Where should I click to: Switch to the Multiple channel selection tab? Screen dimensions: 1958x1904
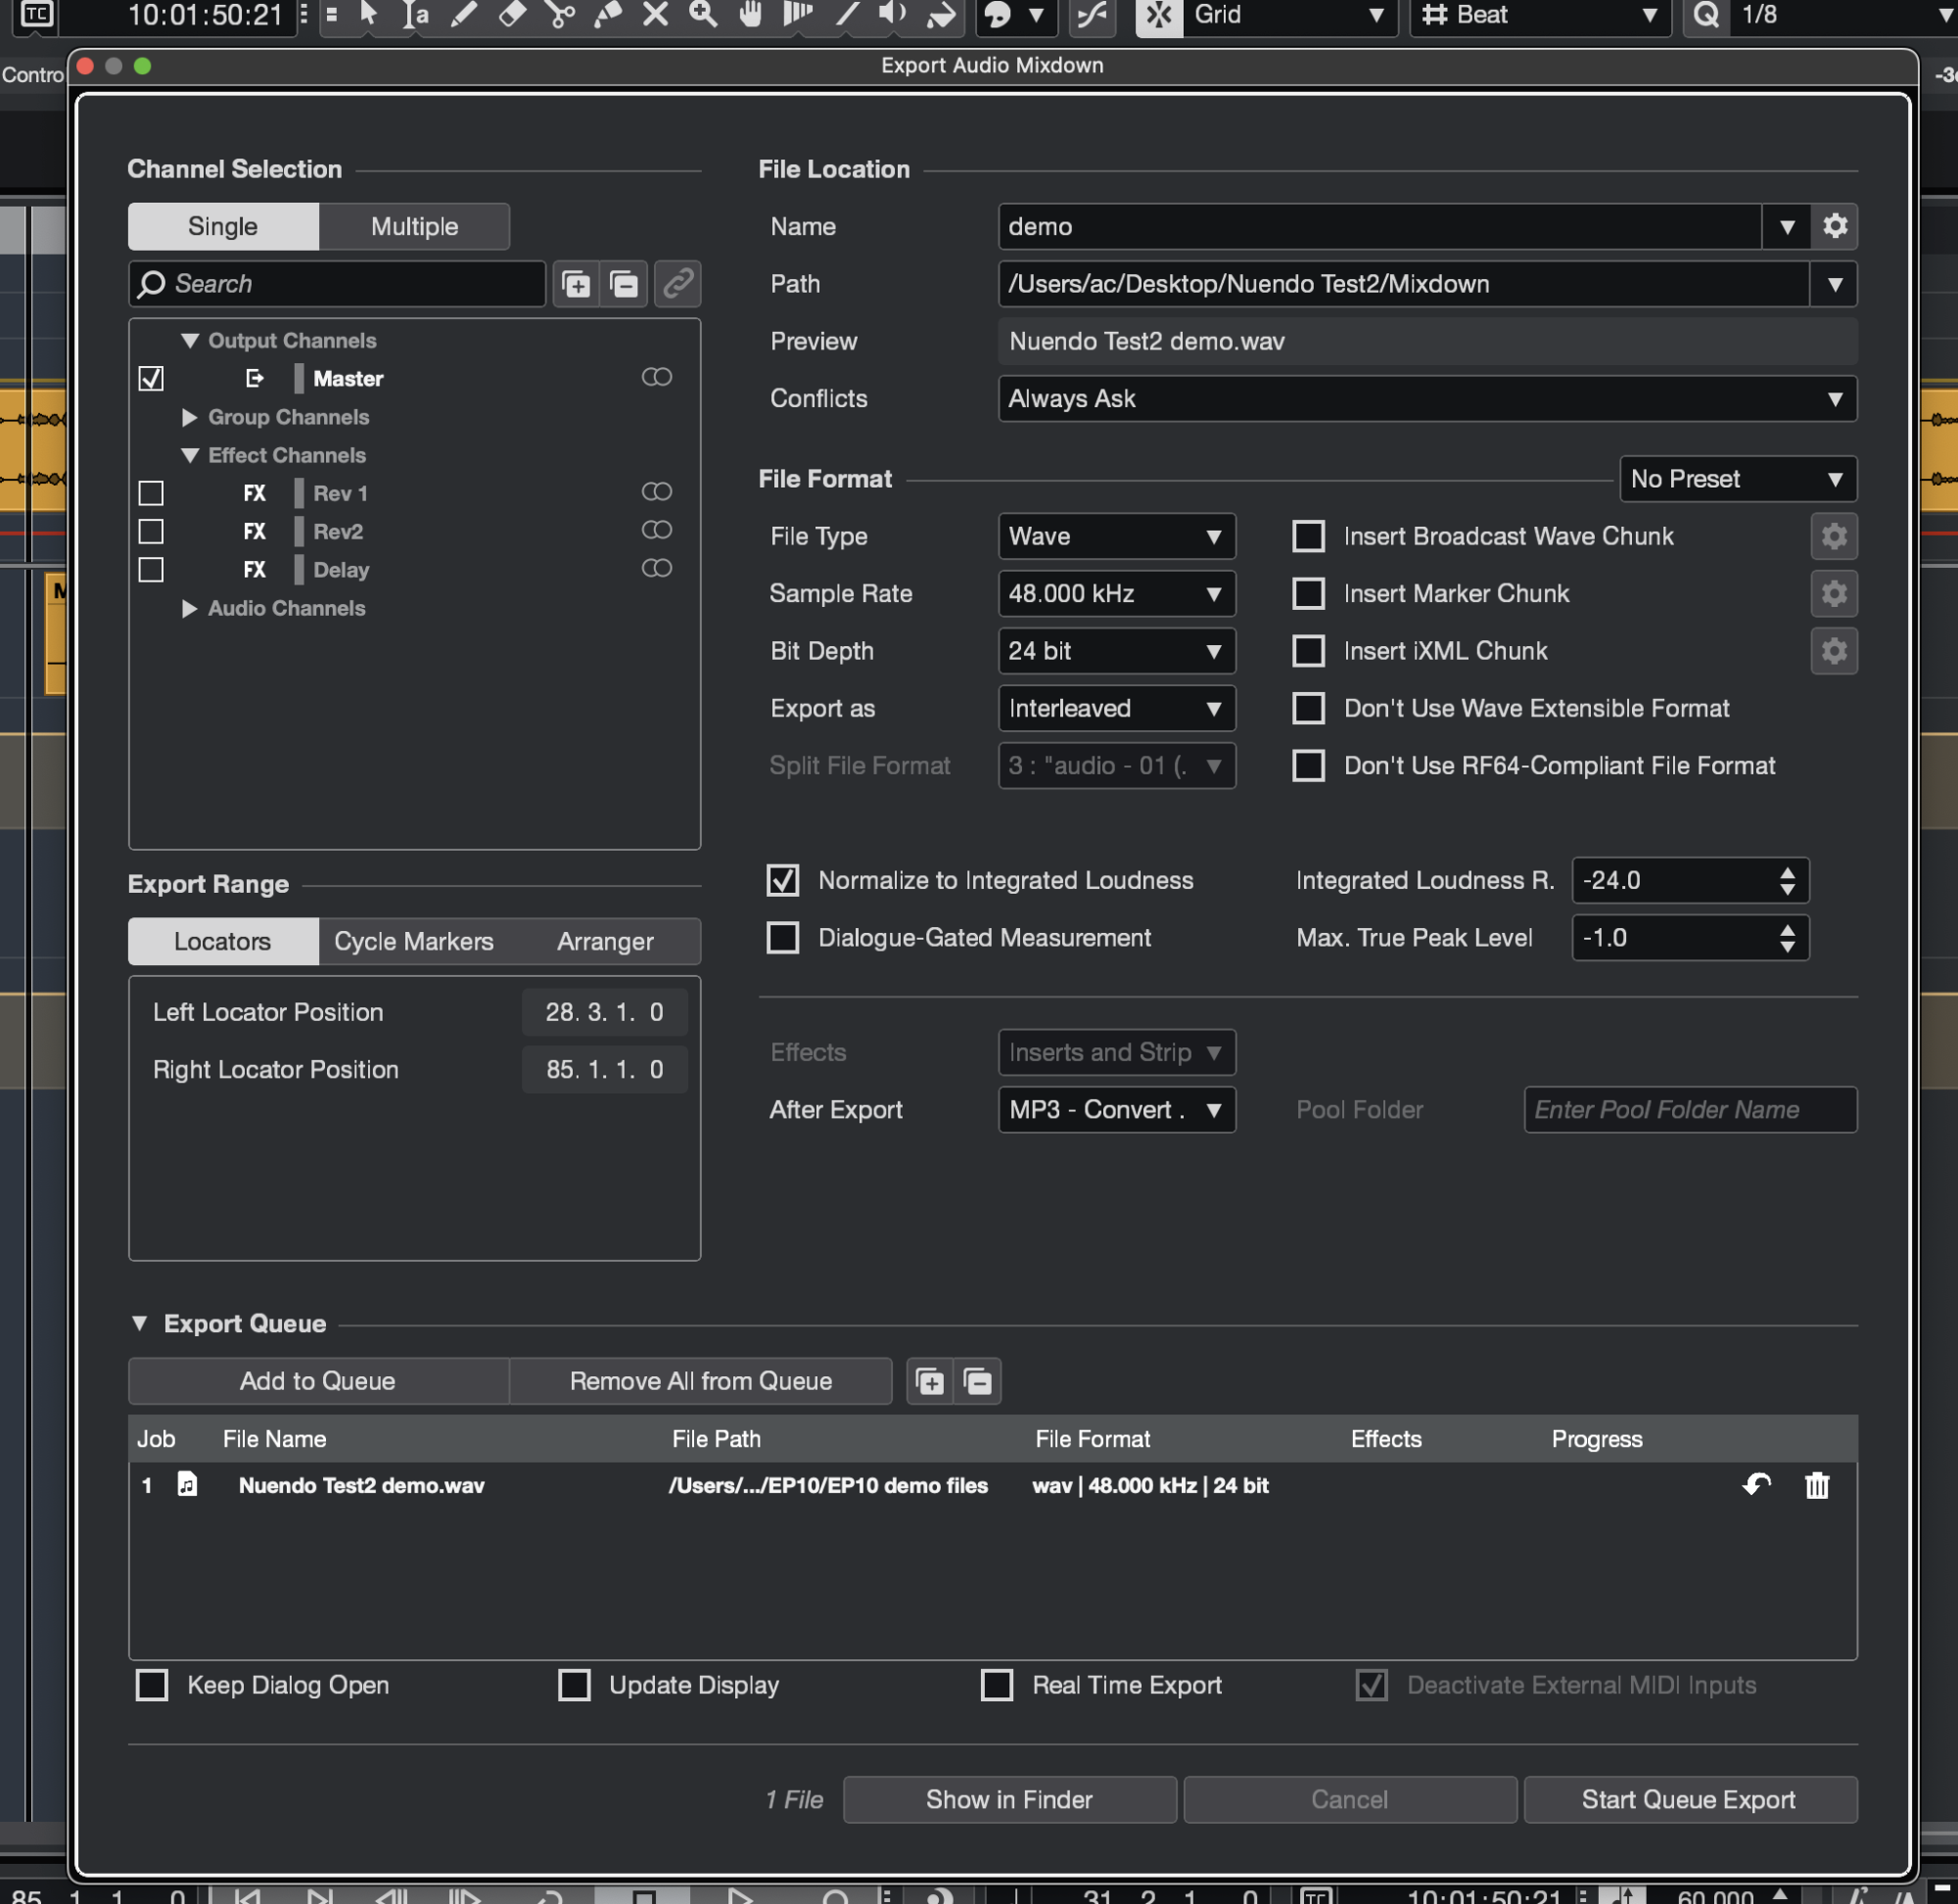[x=414, y=226]
